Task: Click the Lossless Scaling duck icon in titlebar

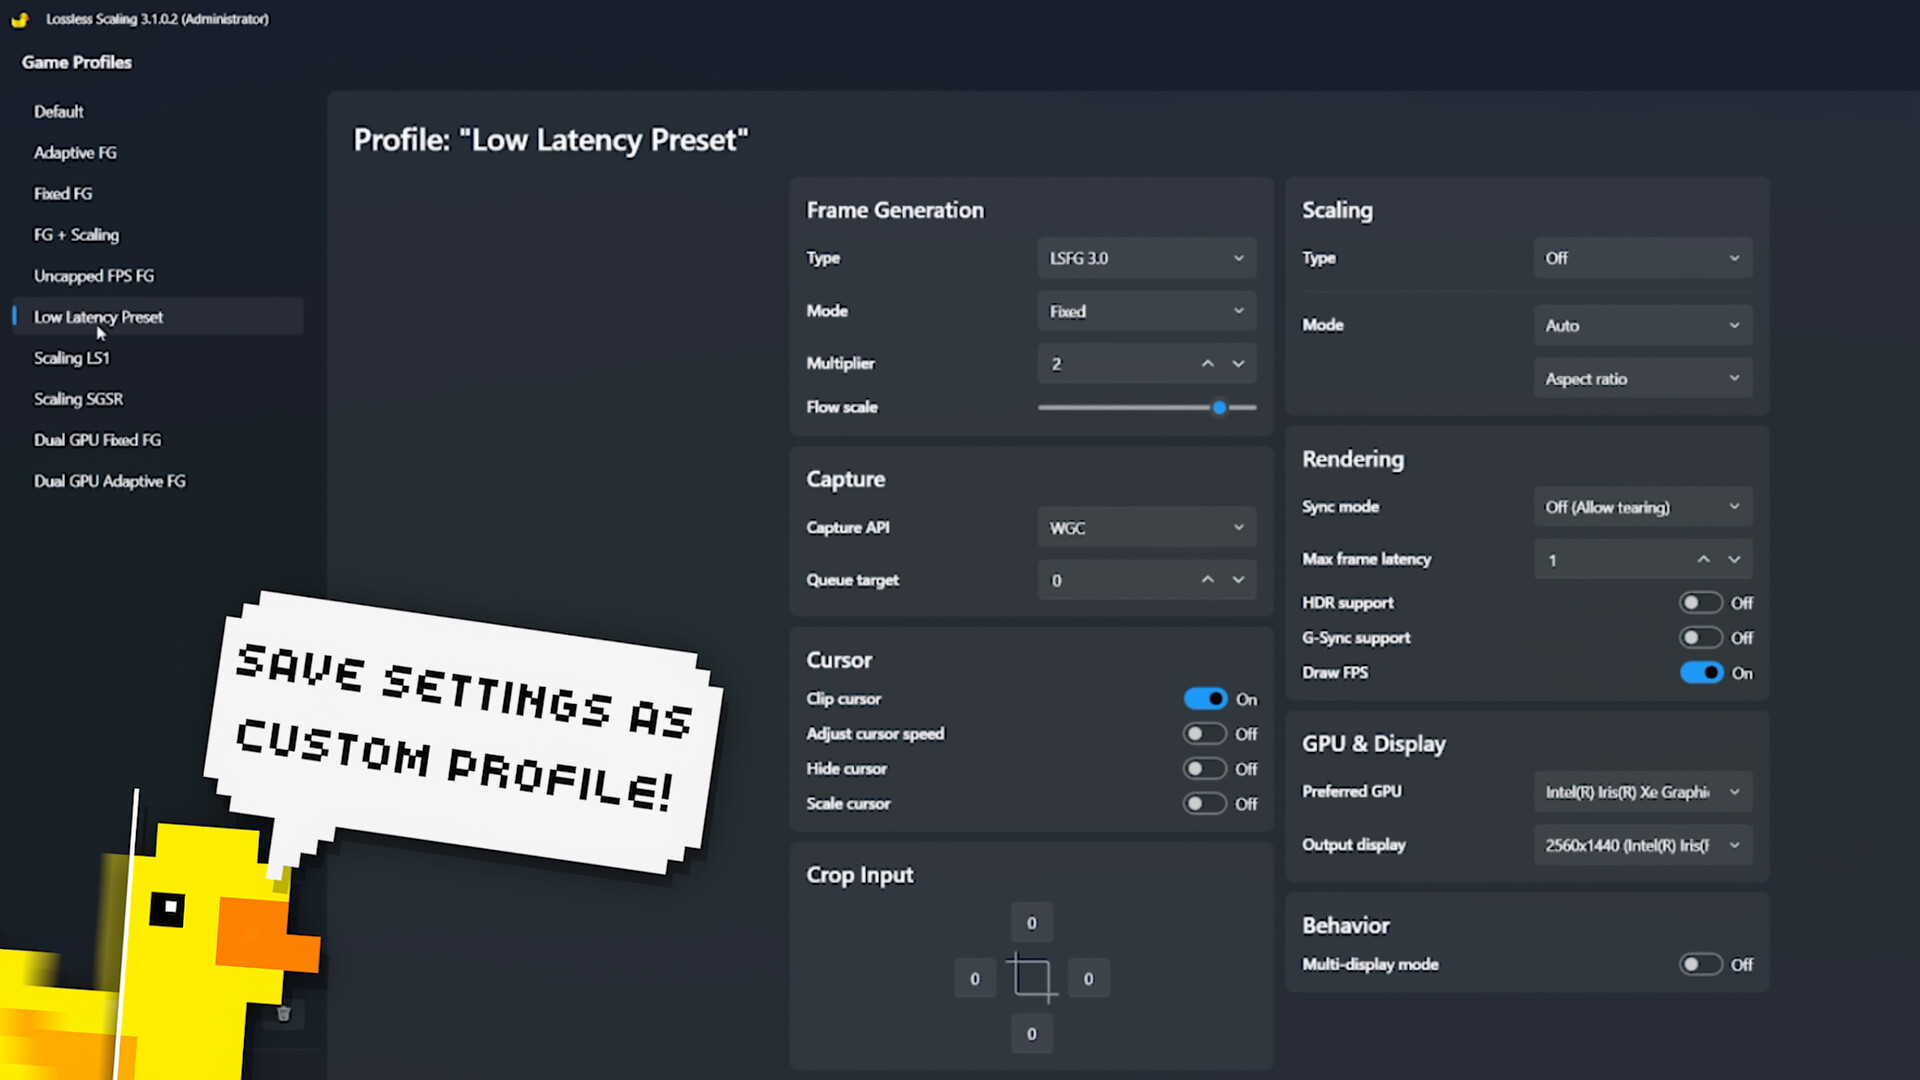Action: tap(20, 19)
